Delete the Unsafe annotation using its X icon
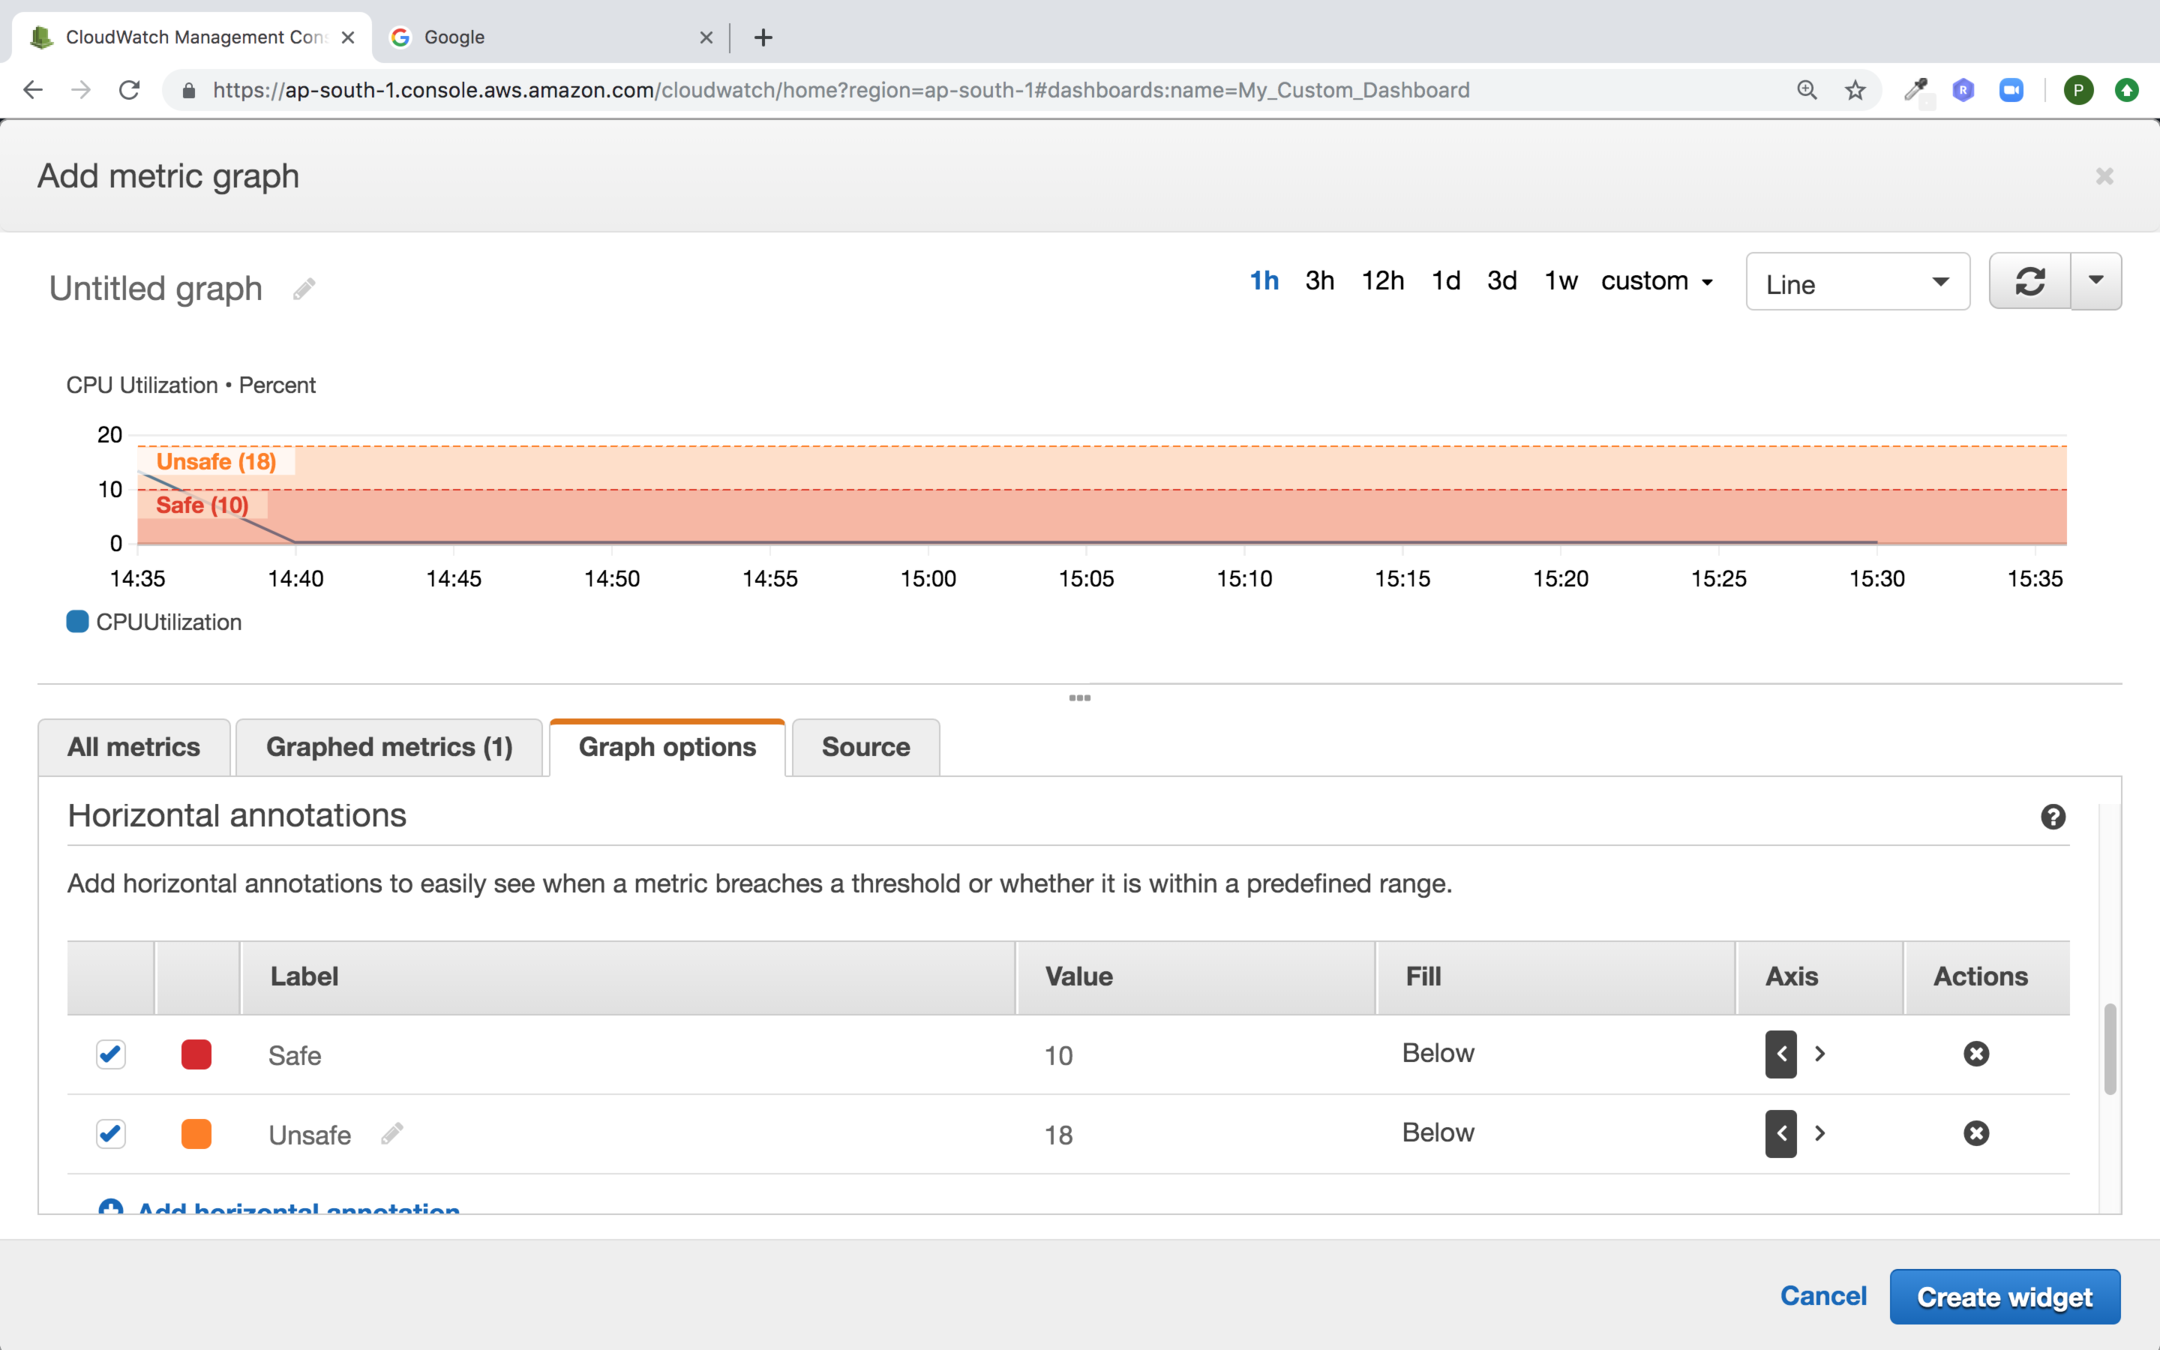This screenshot has width=2160, height=1350. tap(1975, 1133)
